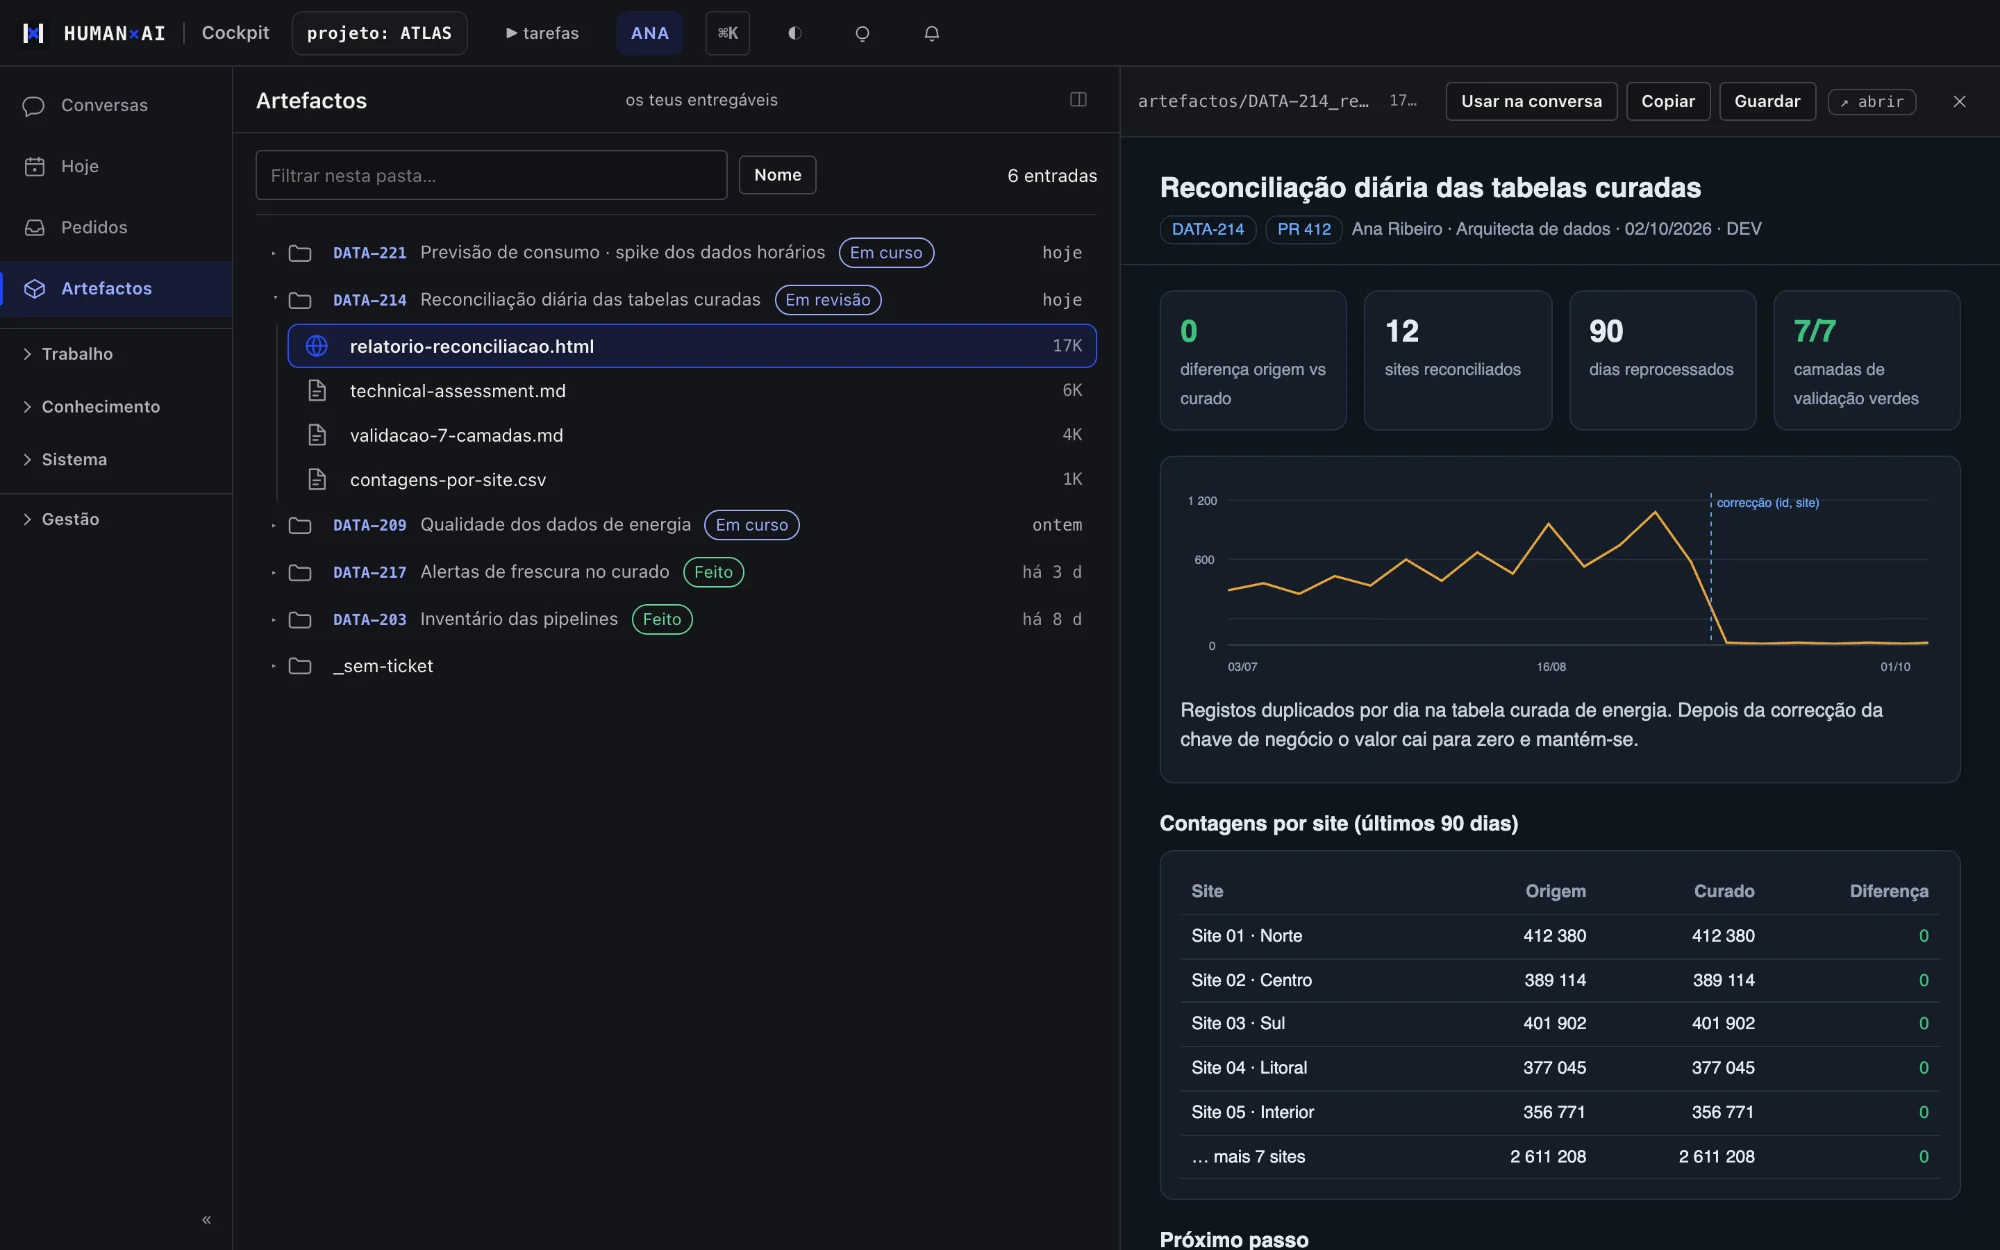The height and width of the screenshot is (1250, 2000).
Task: Click the DATA-217 folder icon
Action: pyautogui.click(x=300, y=572)
